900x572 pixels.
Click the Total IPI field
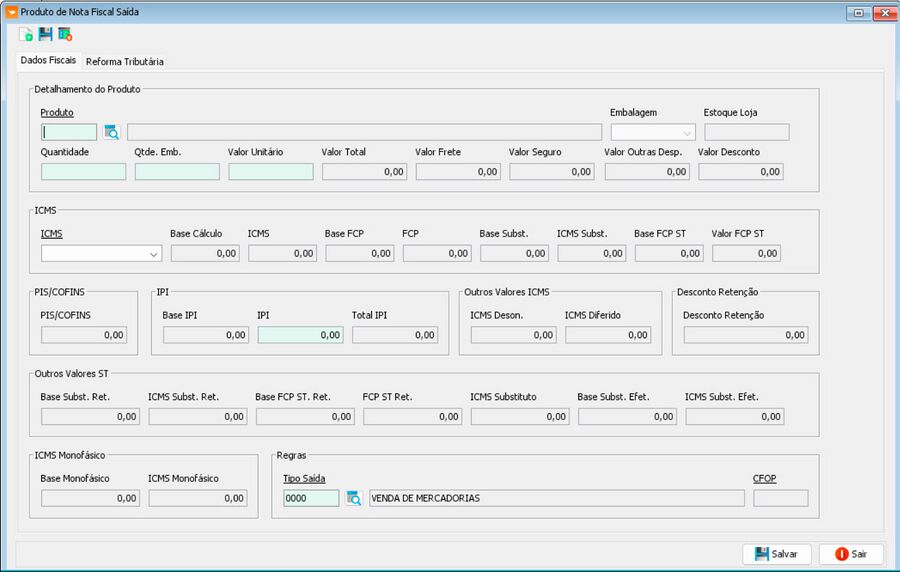(395, 335)
